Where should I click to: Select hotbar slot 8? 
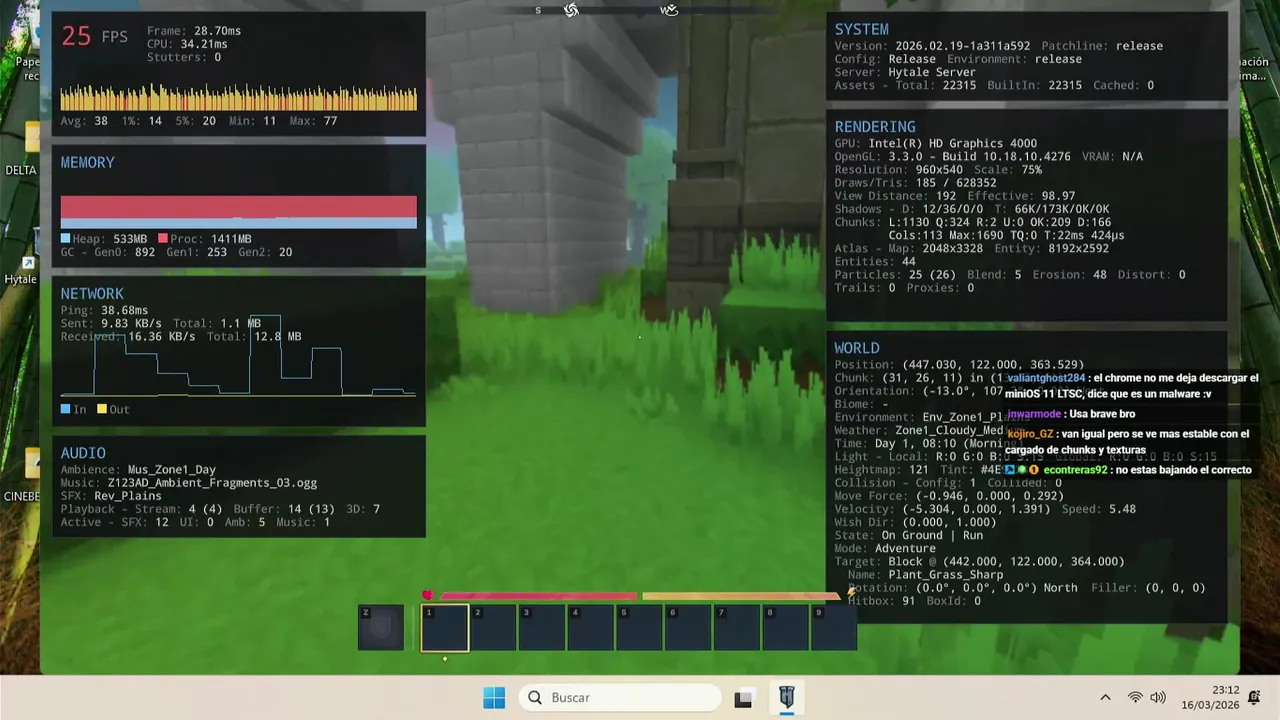(x=785, y=628)
